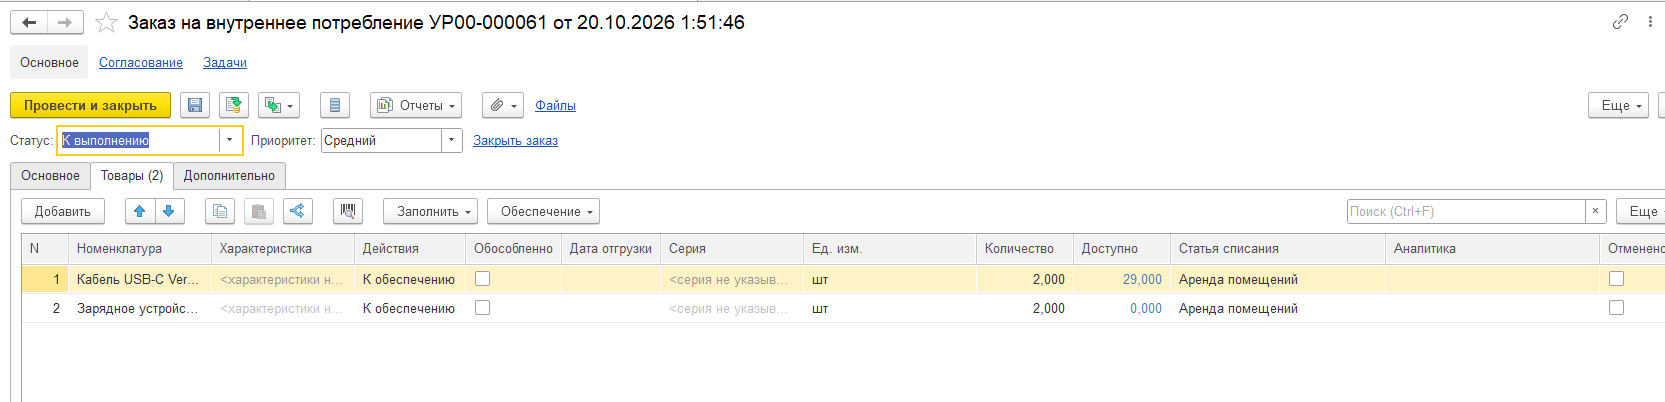Move the row down with the blue down arrow
Image resolution: width=1665 pixels, height=402 pixels.
coord(169,211)
